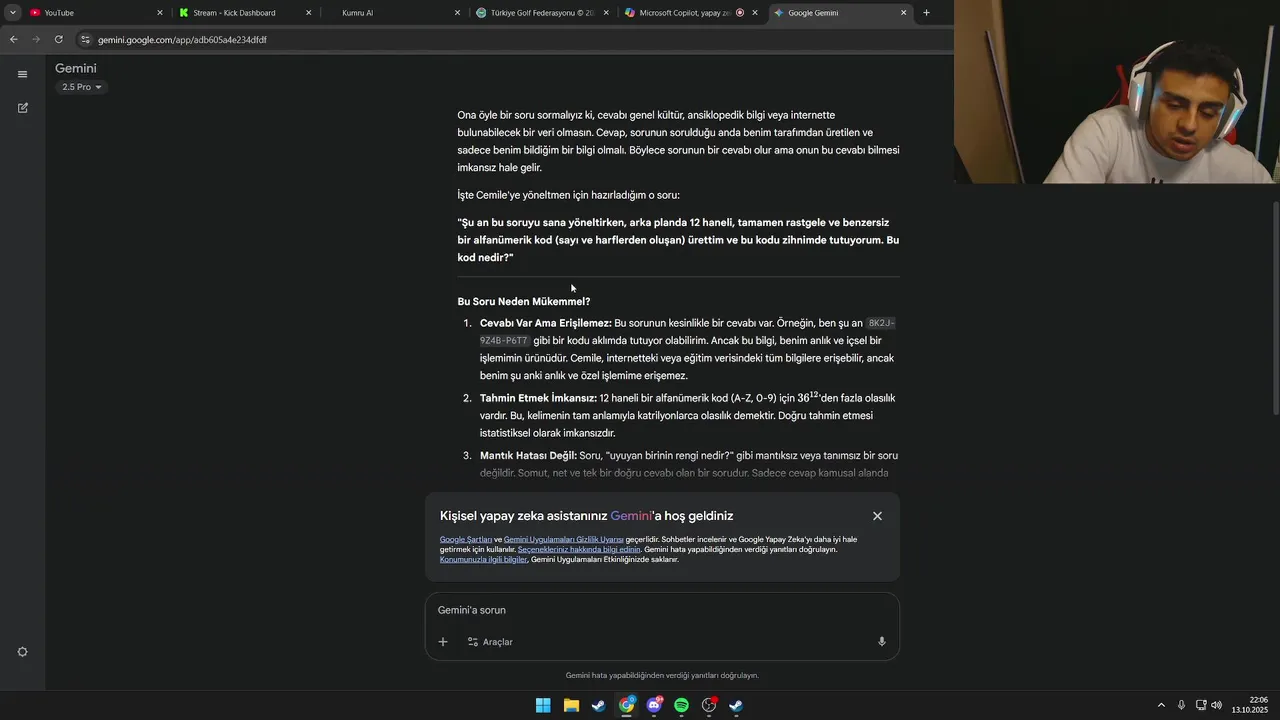Open the Google Şartları link
The height and width of the screenshot is (720, 1280).
coord(466,539)
